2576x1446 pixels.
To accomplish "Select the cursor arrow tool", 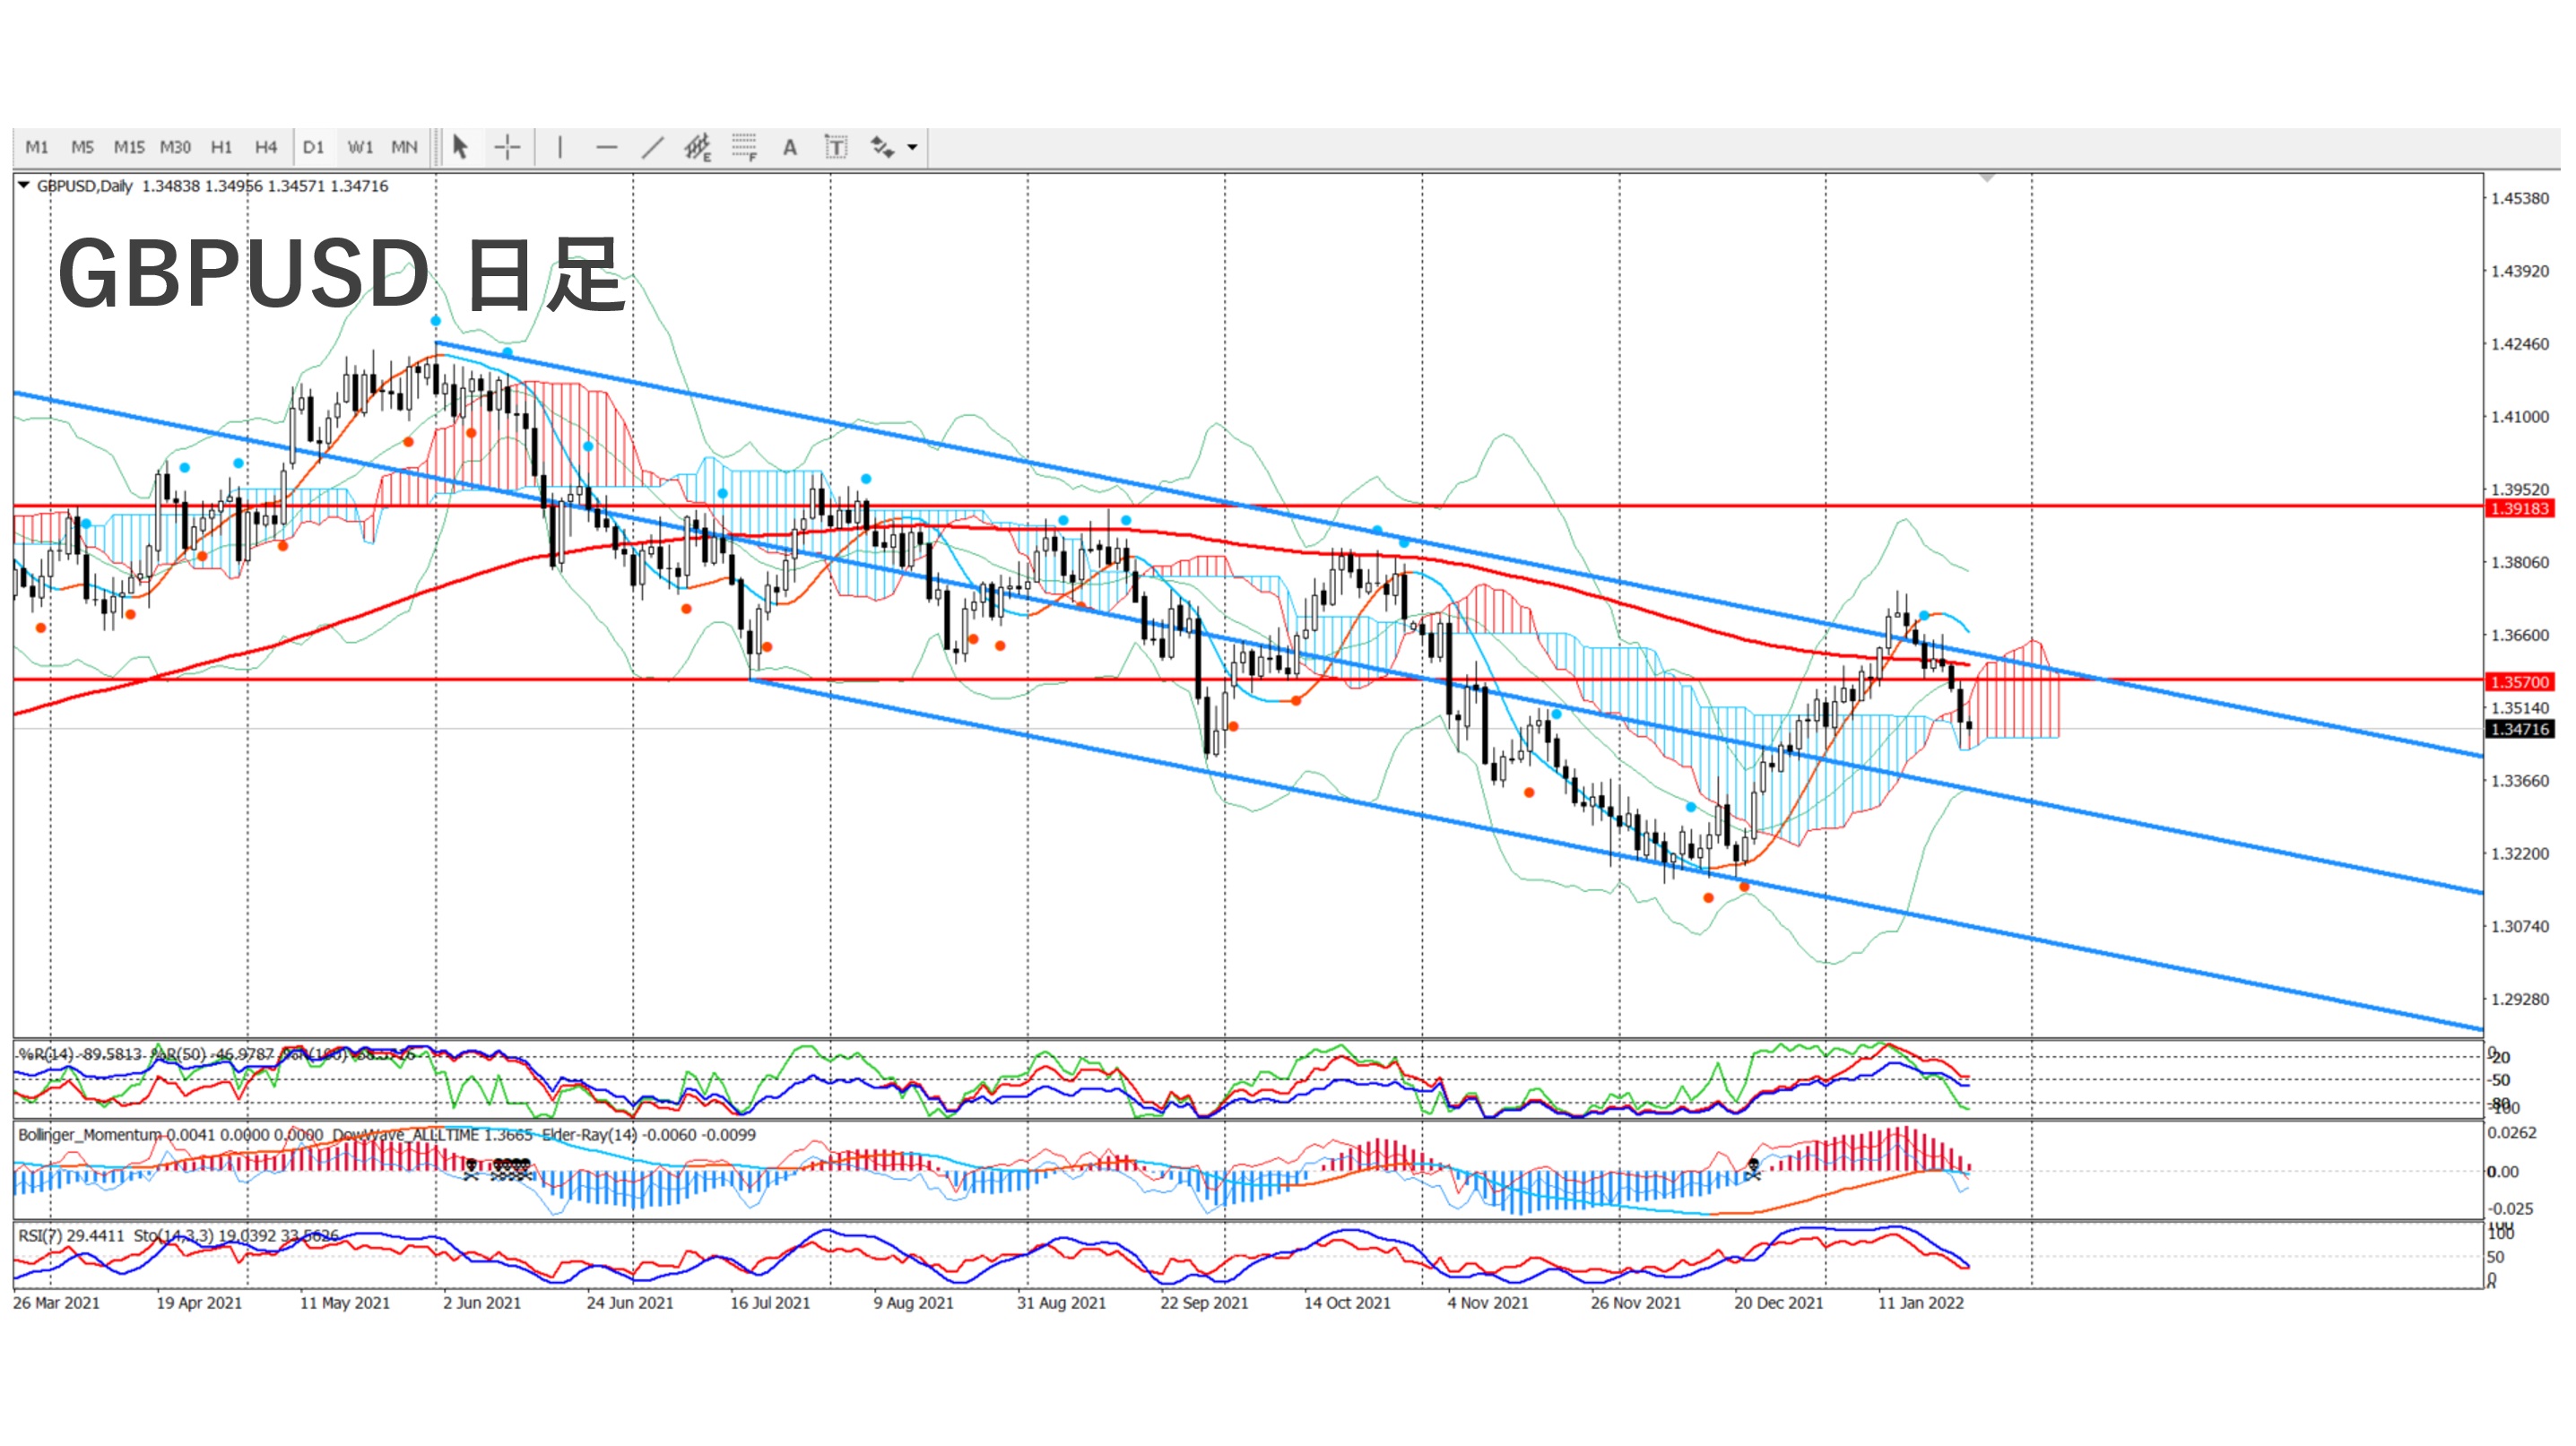I will [x=460, y=147].
